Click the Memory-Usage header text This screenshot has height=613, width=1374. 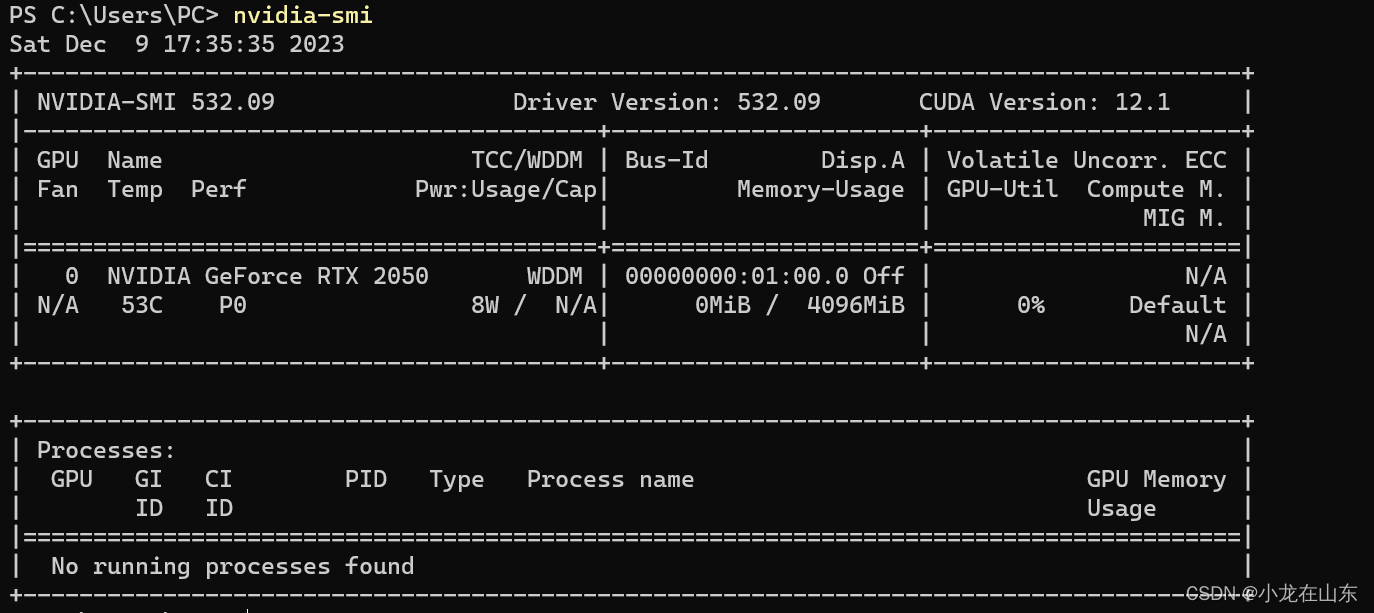(821, 189)
